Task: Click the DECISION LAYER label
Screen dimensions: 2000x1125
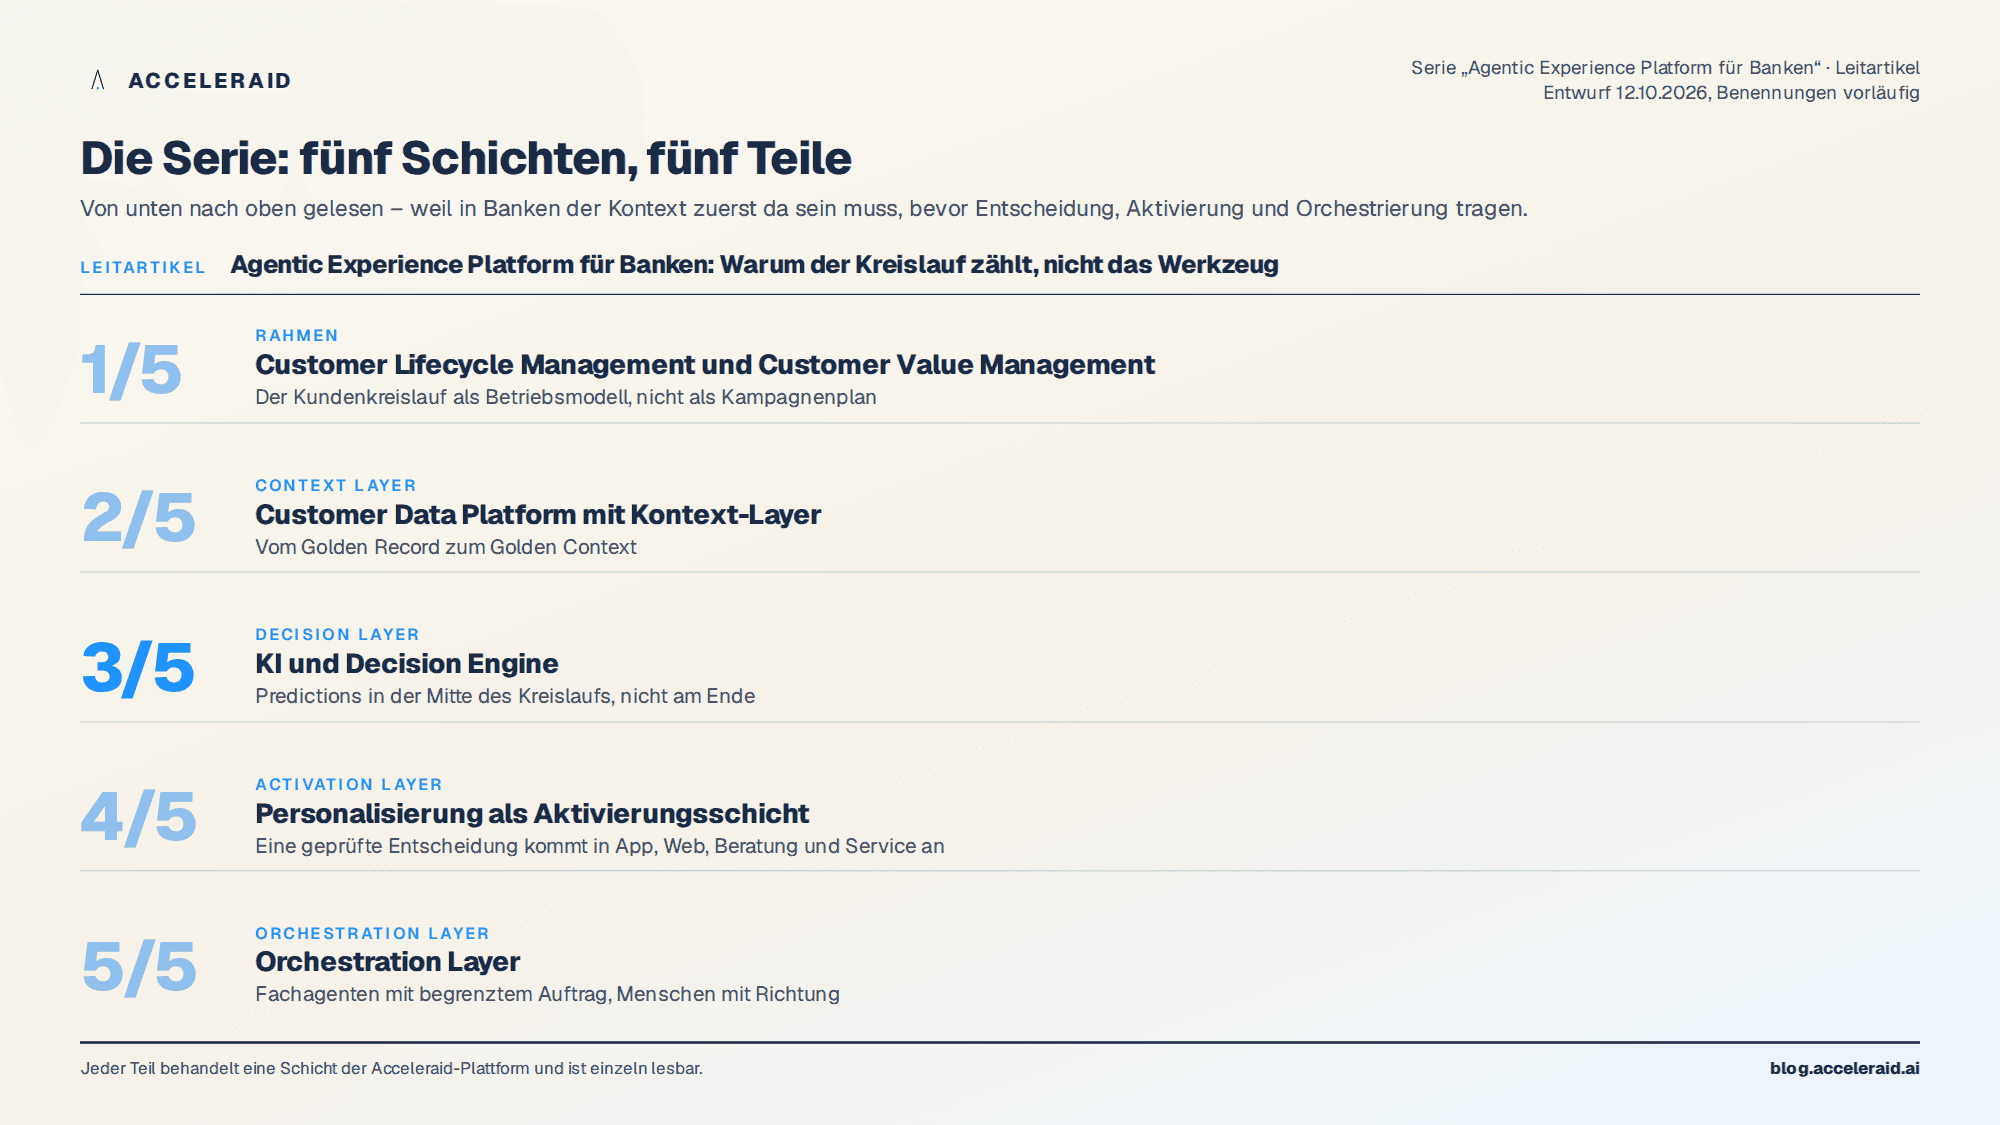Action: click(337, 635)
